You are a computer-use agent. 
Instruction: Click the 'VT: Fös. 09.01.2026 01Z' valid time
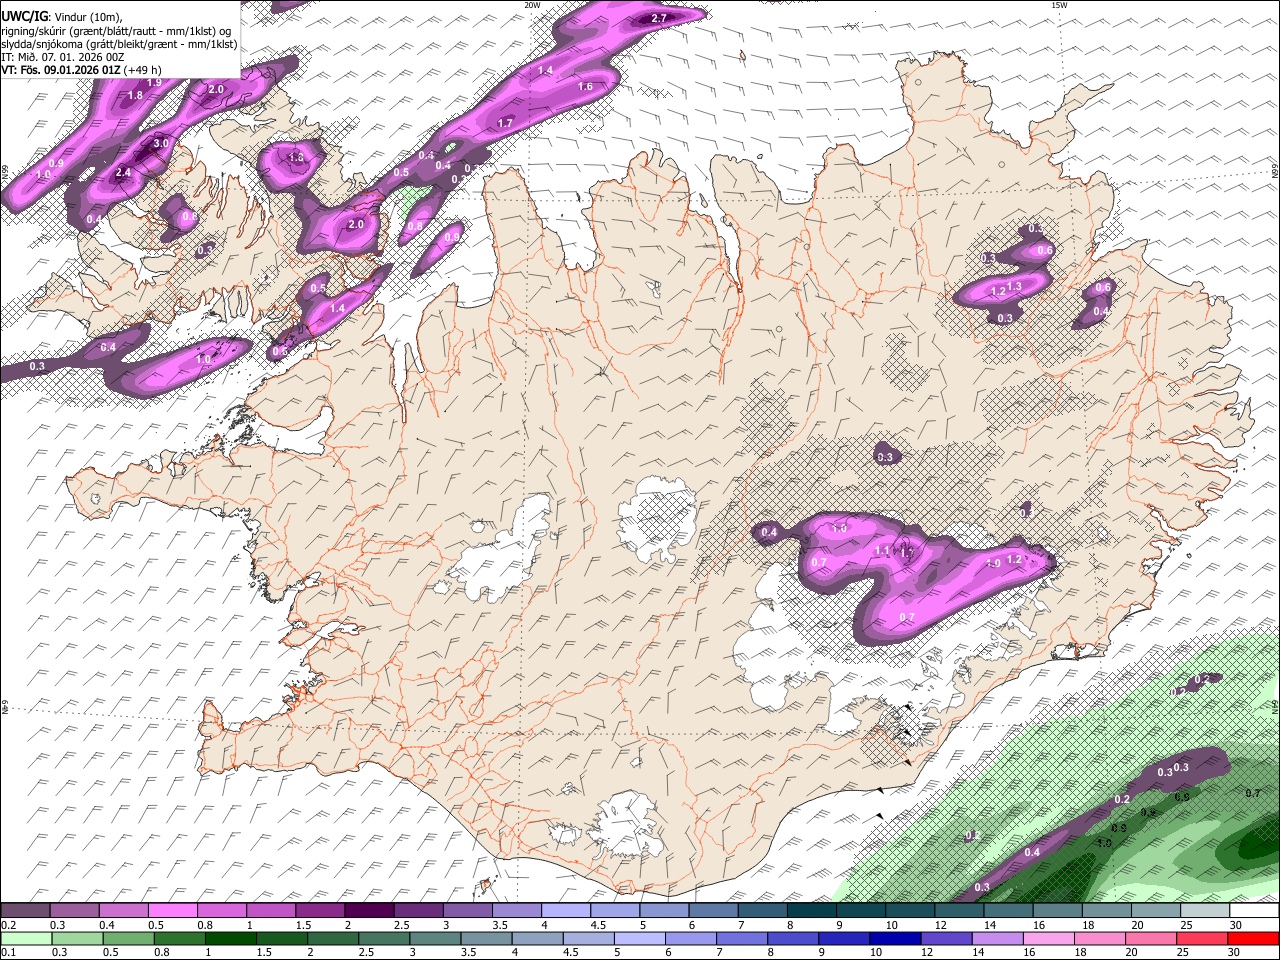coord(61,70)
